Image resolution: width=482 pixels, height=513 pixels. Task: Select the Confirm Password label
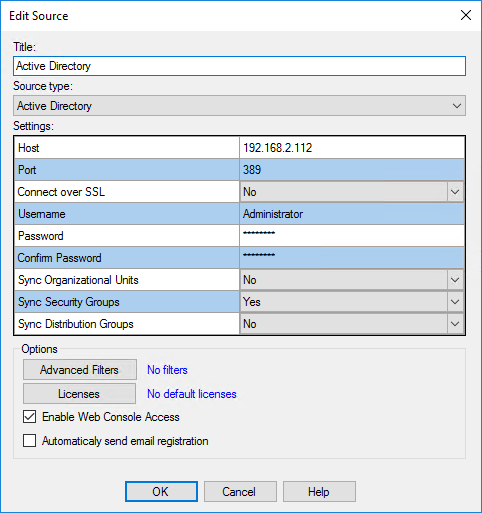tap(59, 258)
